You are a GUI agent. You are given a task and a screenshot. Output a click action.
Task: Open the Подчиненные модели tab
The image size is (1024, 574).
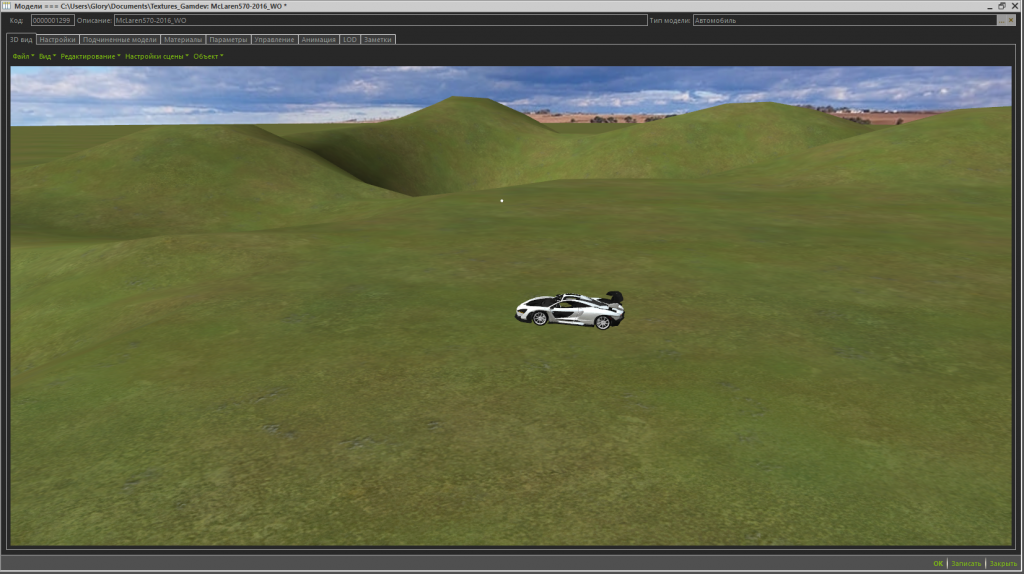tap(120, 39)
